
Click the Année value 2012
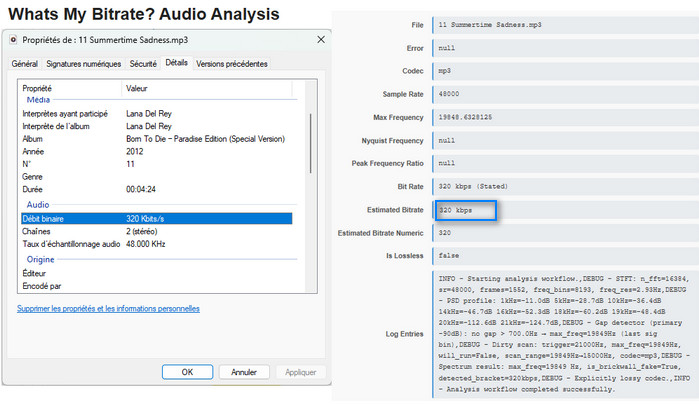[x=135, y=151]
